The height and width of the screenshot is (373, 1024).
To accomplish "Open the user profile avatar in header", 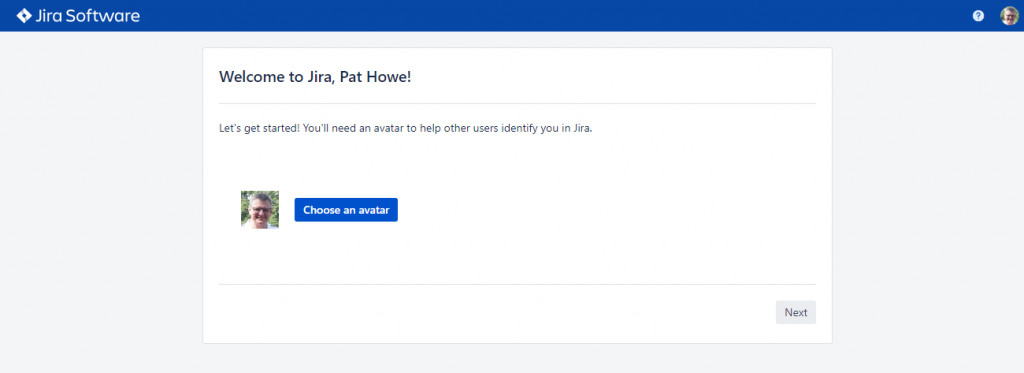I will (1009, 16).
